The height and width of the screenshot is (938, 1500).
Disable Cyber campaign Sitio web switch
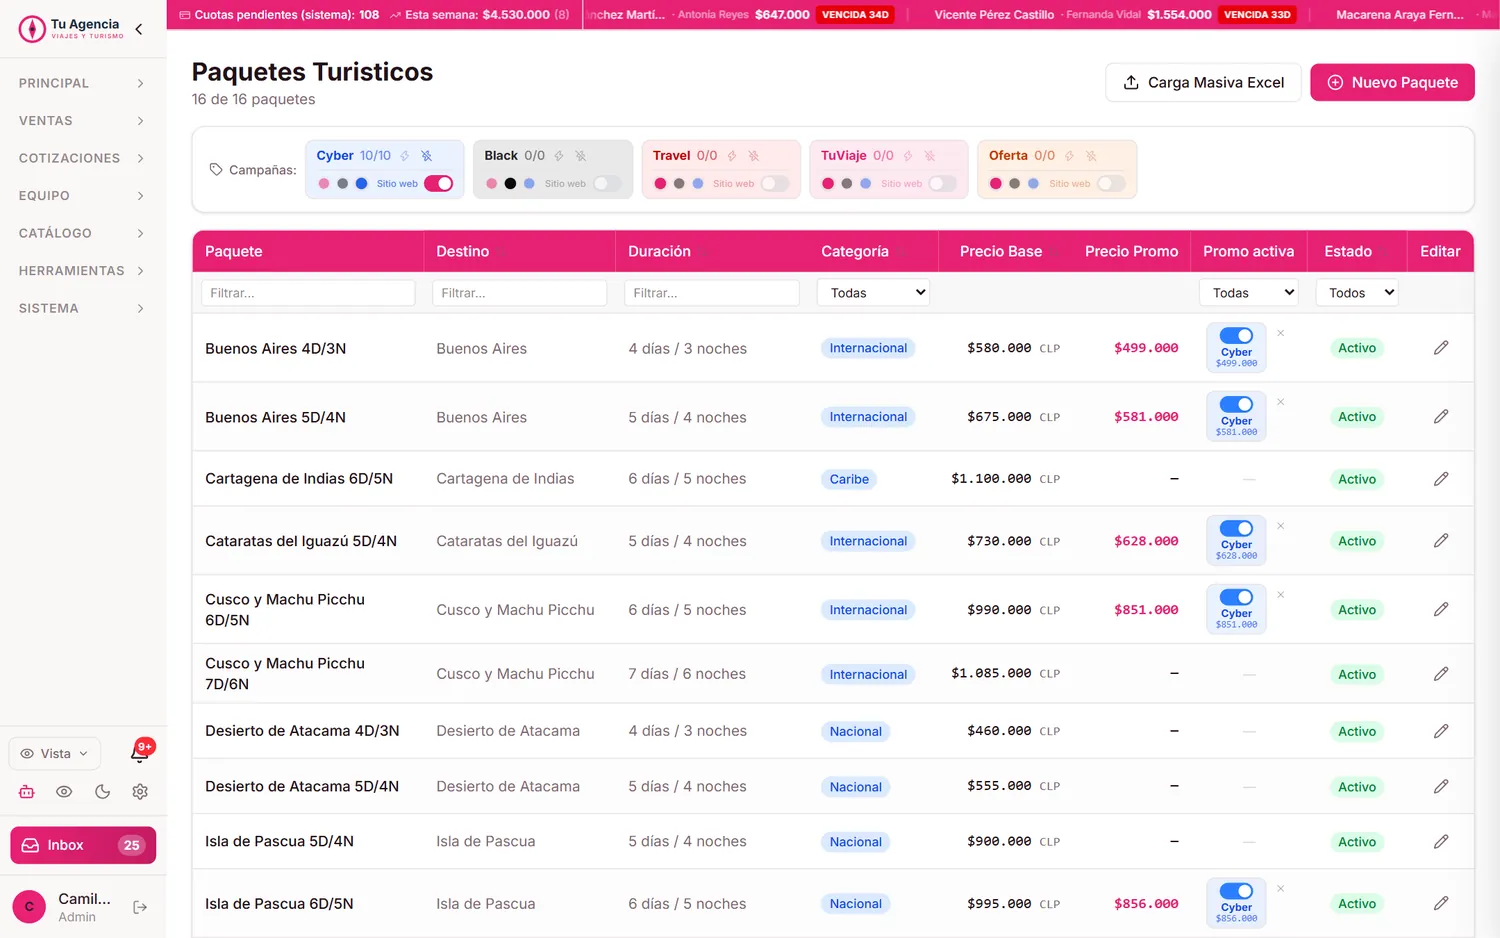coord(439,184)
